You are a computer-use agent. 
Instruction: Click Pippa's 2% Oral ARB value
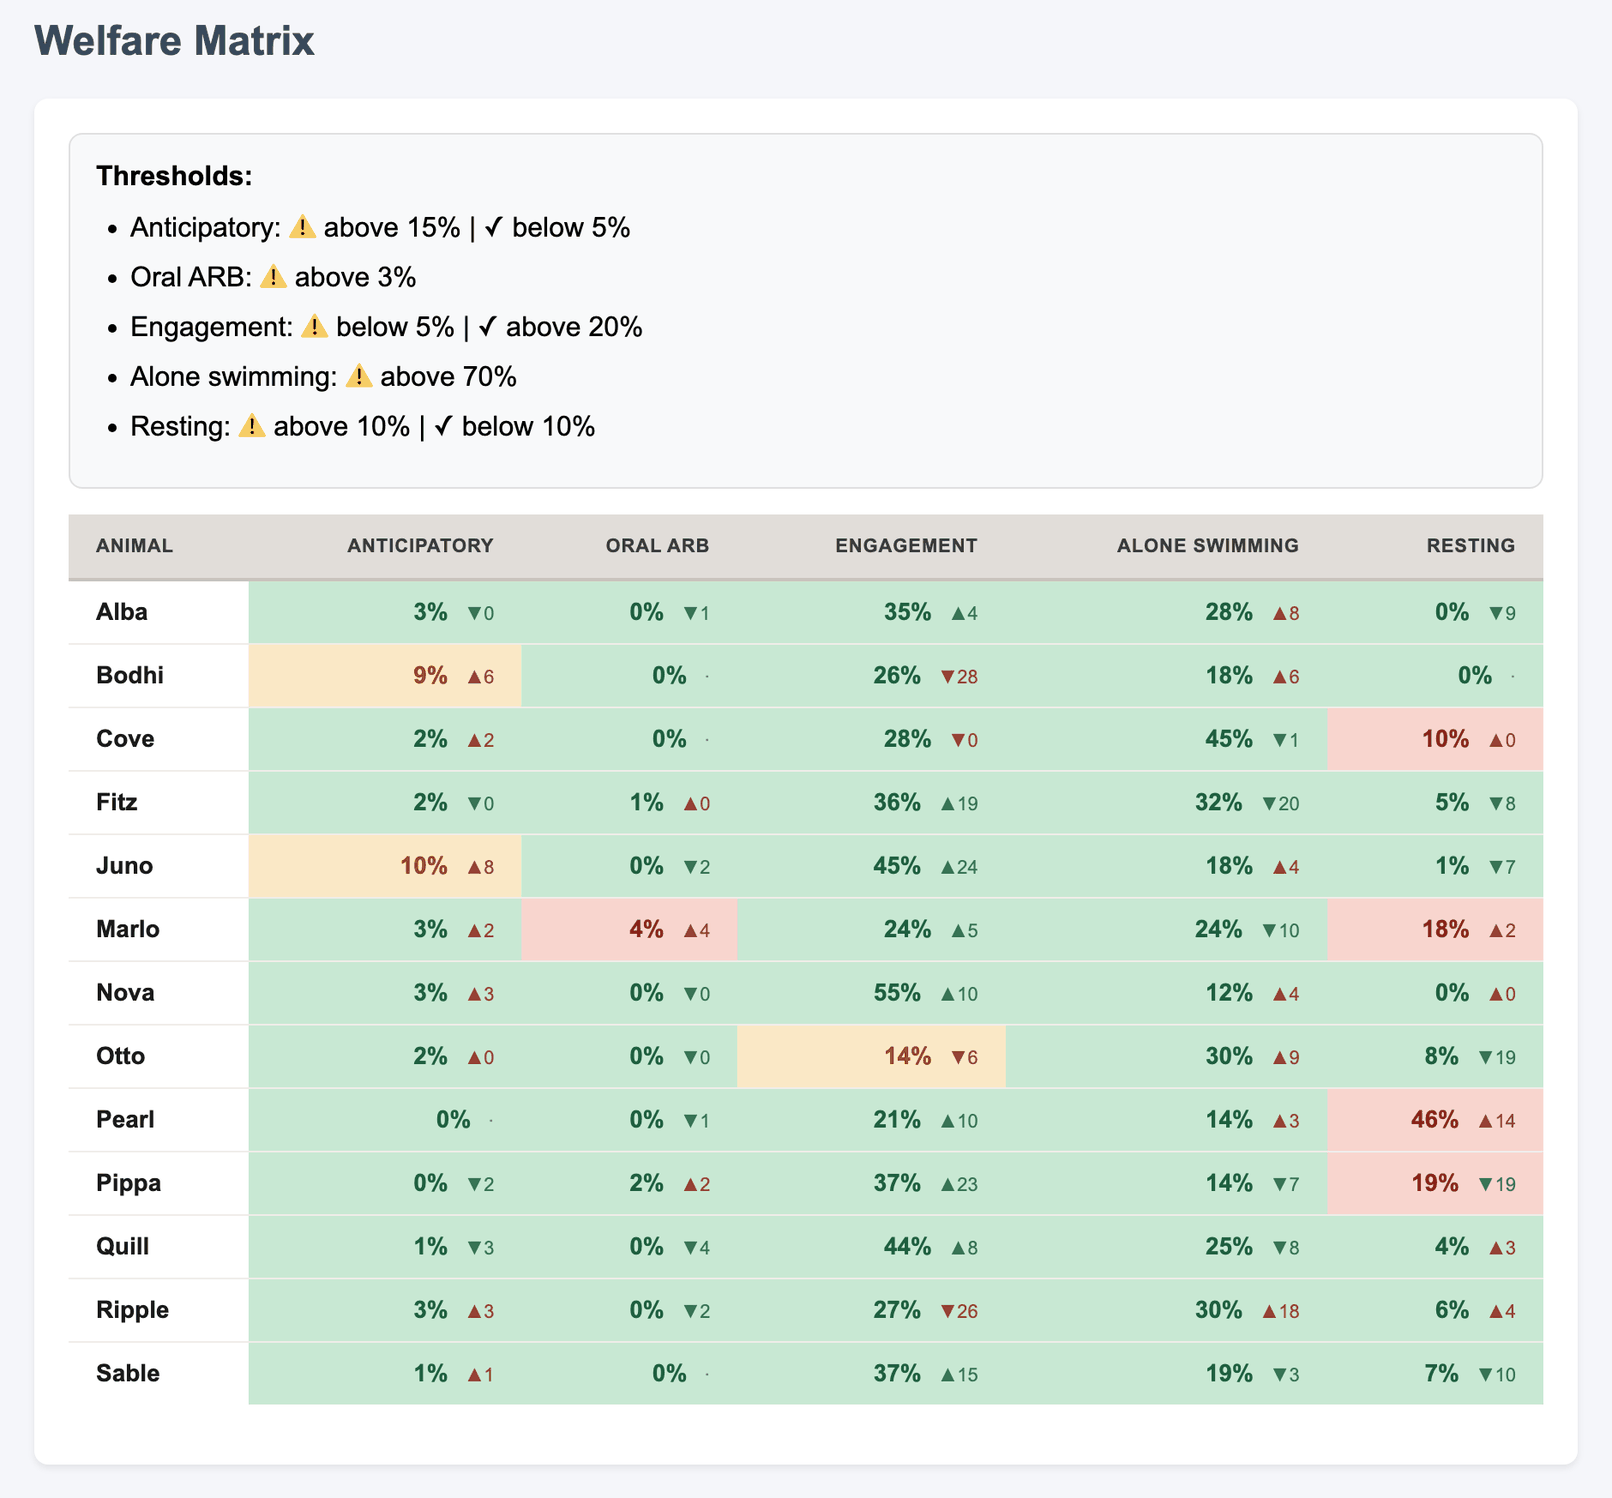point(647,1183)
